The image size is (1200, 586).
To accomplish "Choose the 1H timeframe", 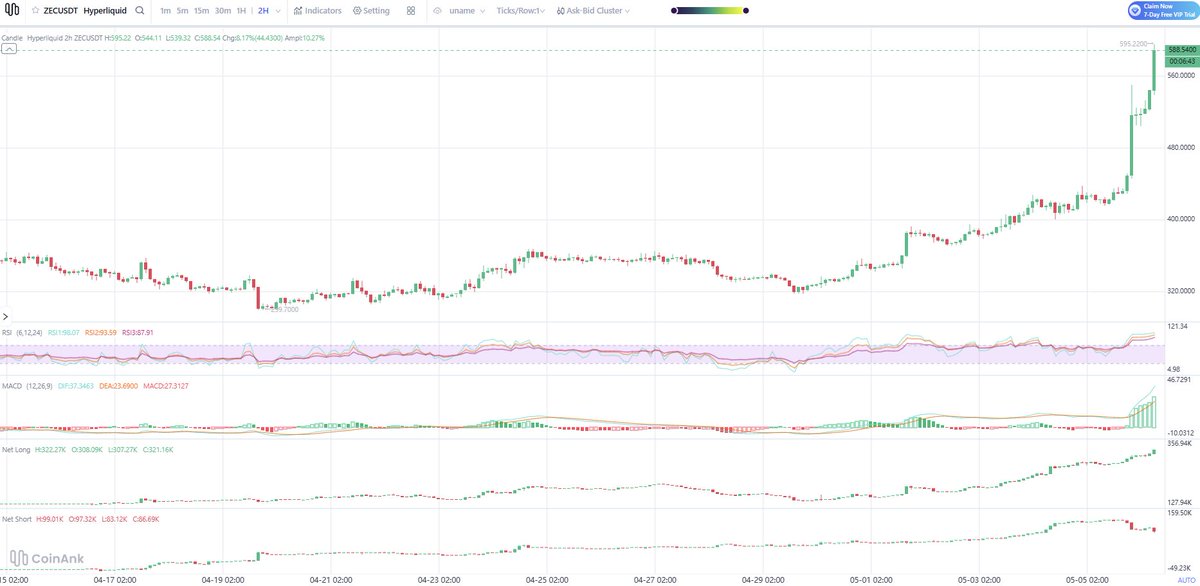I will point(241,11).
